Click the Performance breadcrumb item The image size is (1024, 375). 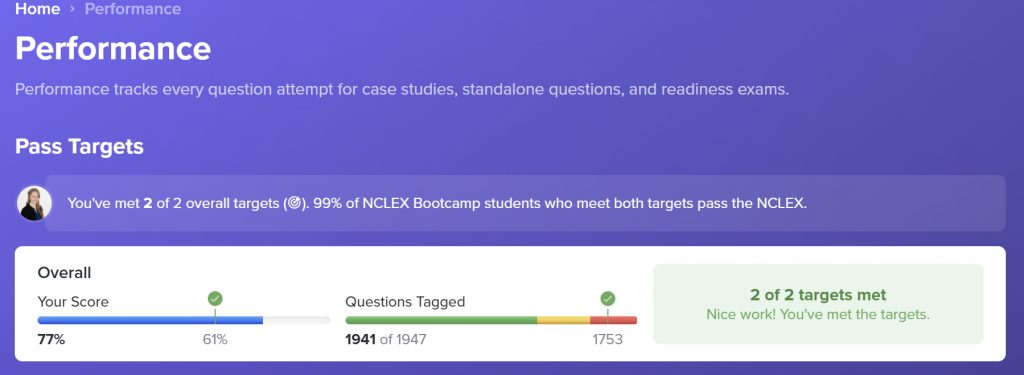point(133,9)
